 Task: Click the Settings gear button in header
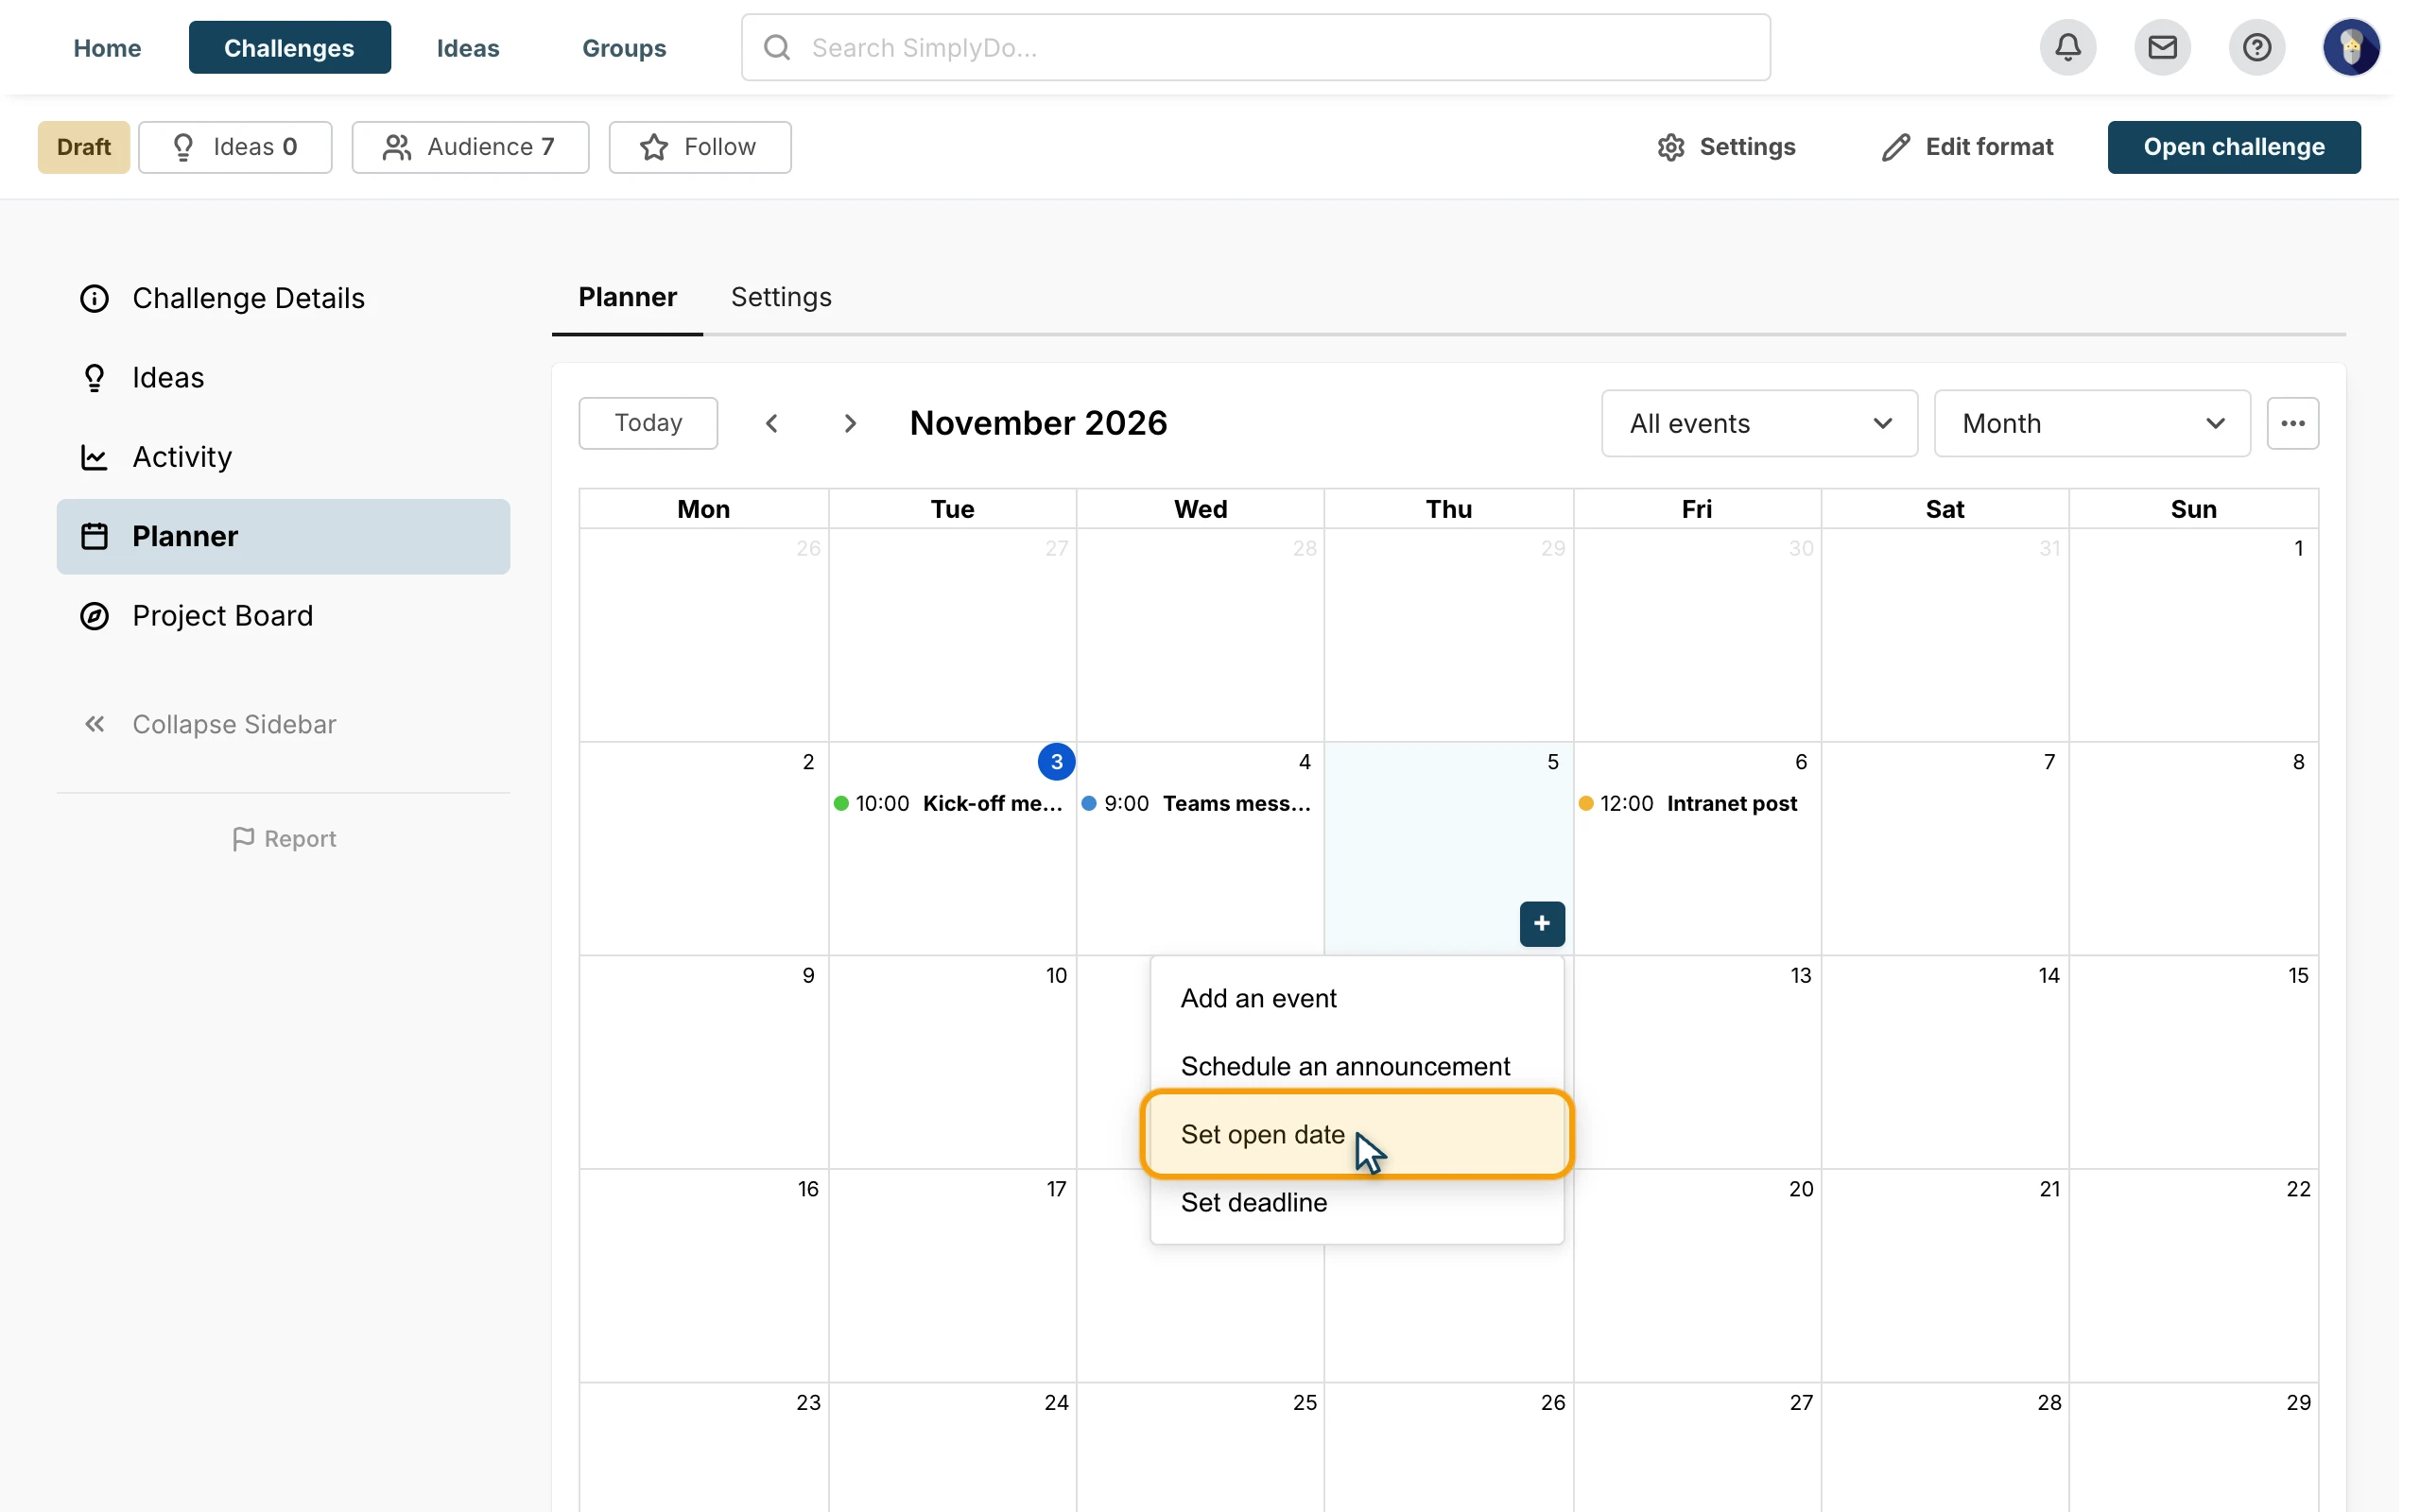tap(1726, 147)
